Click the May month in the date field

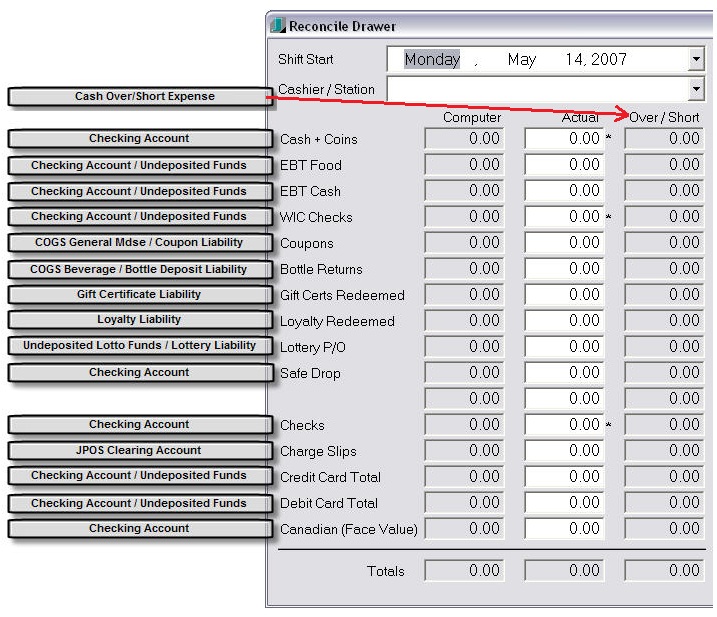(522, 59)
